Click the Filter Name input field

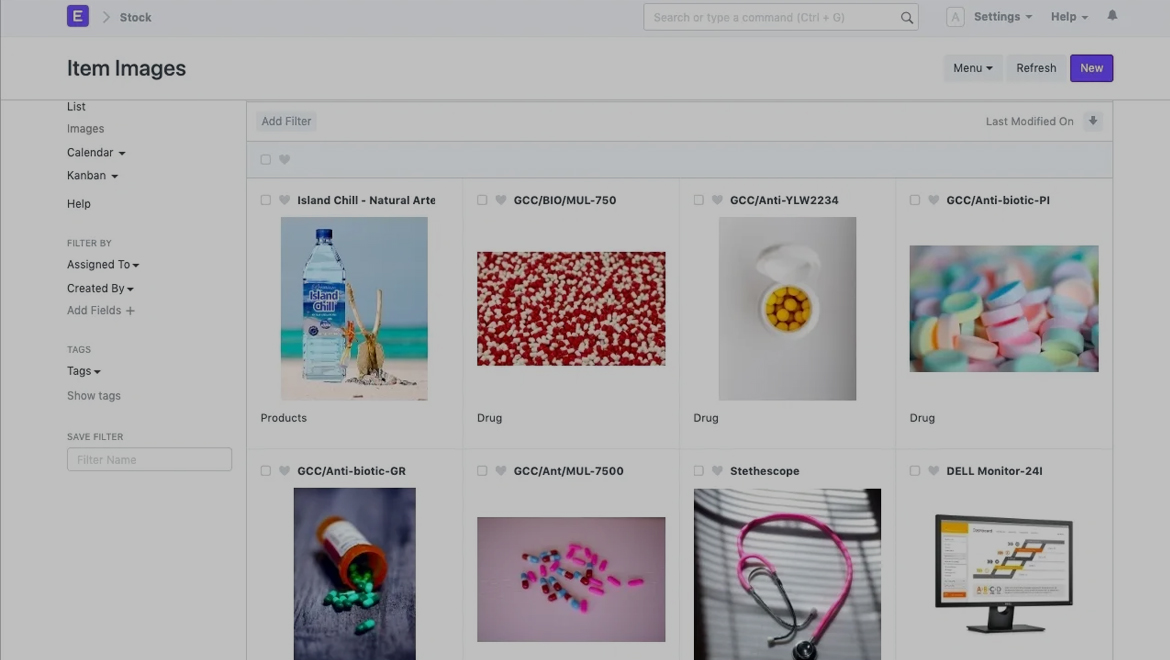point(149,460)
